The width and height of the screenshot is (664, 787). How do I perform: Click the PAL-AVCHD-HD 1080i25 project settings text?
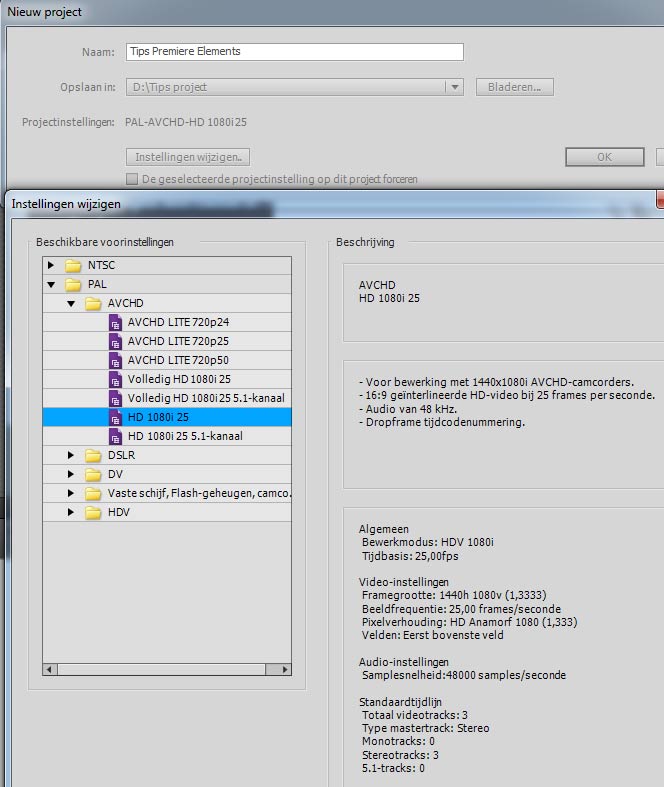[186, 122]
